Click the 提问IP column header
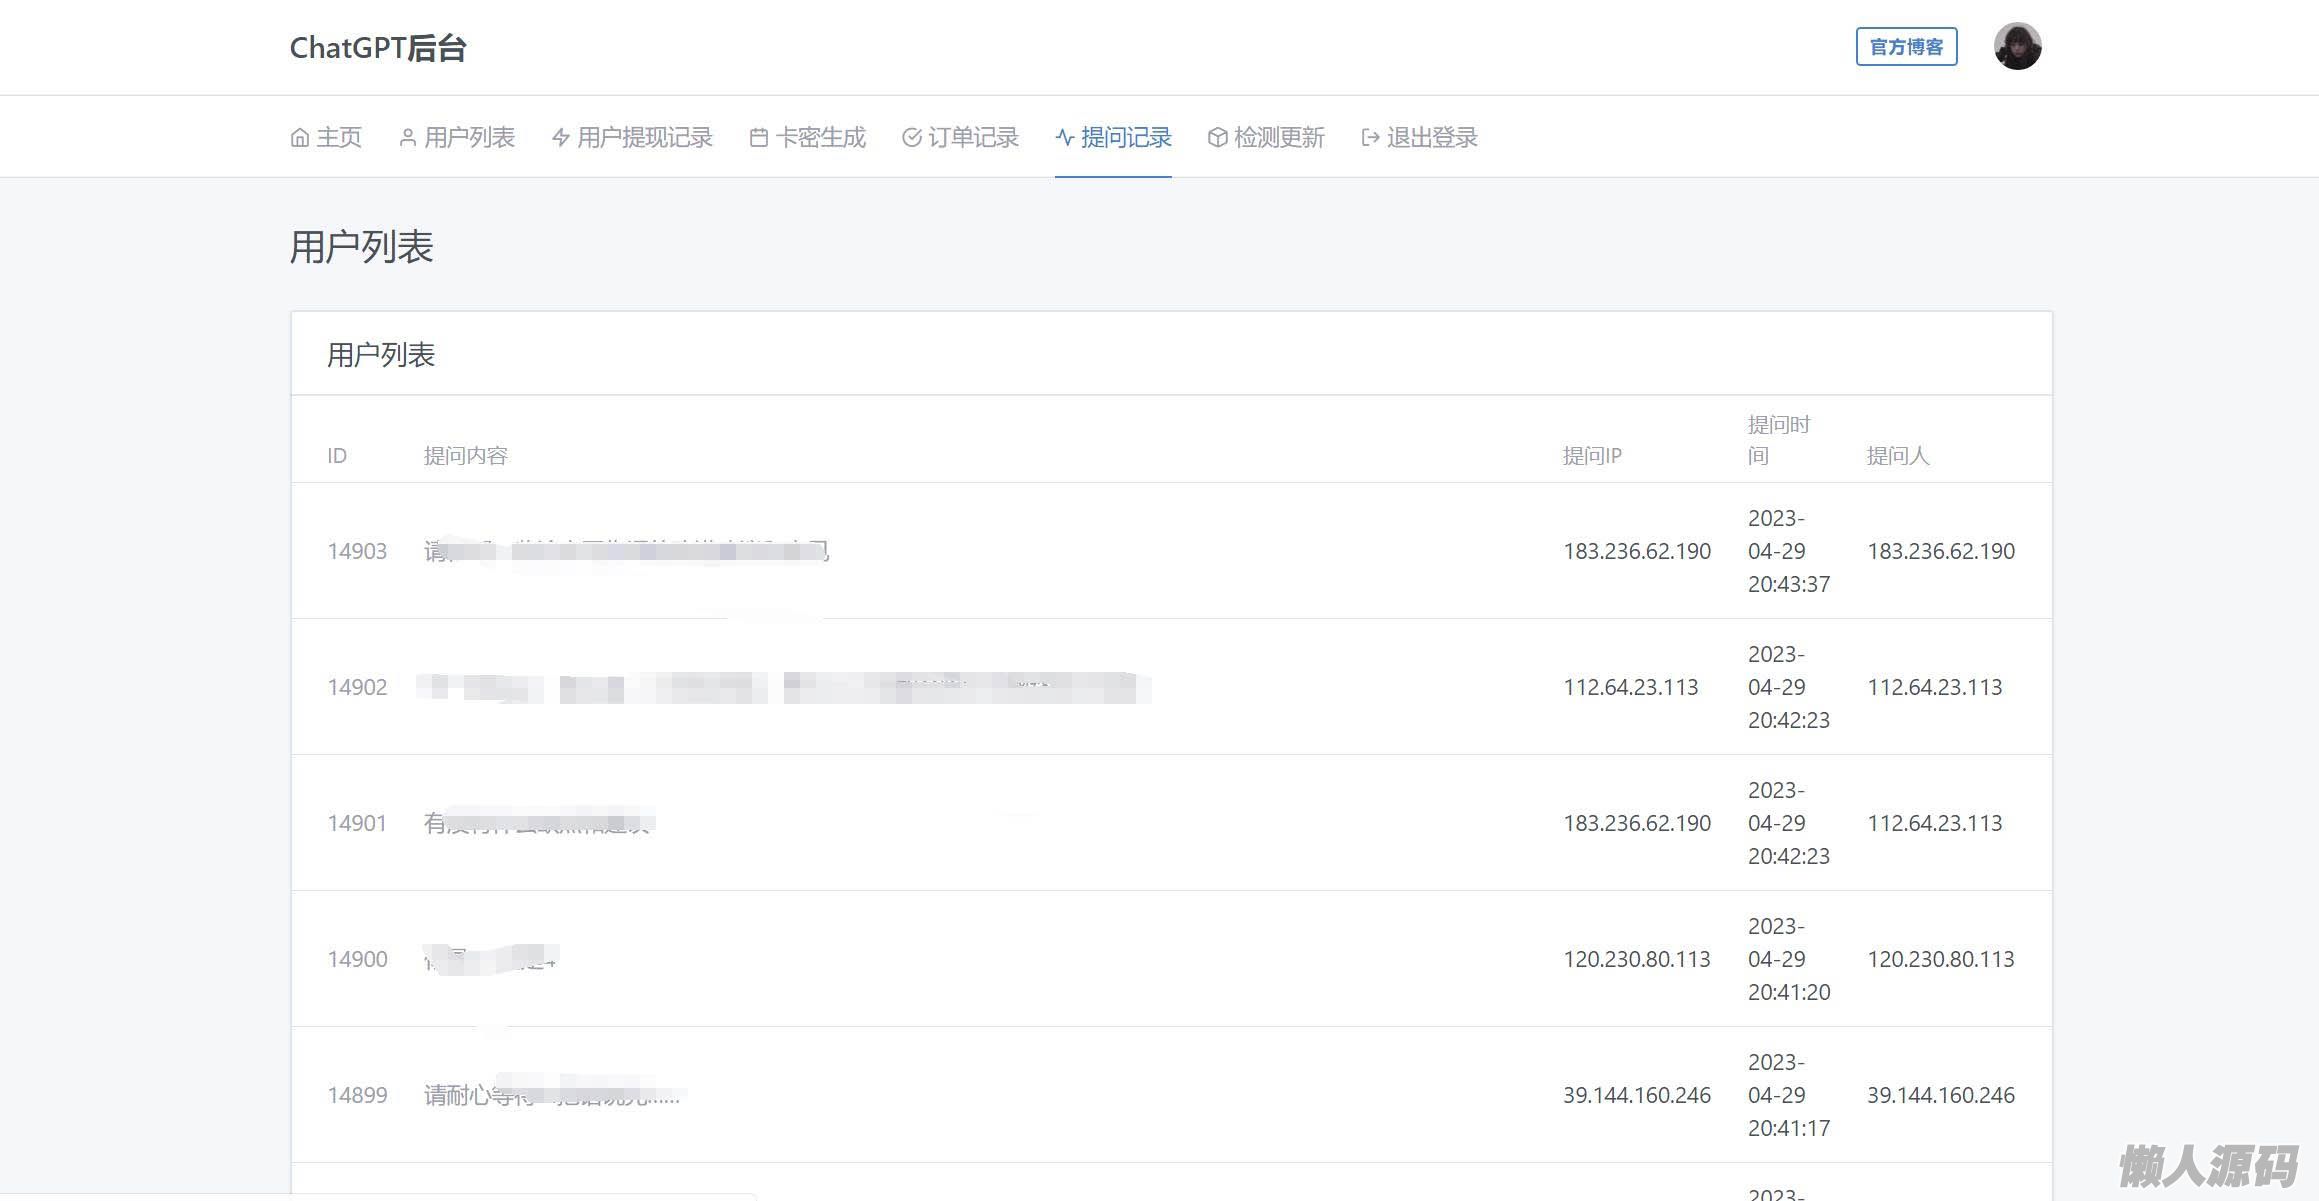Image resolution: width=2319 pixels, height=1201 pixels. coord(1592,456)
